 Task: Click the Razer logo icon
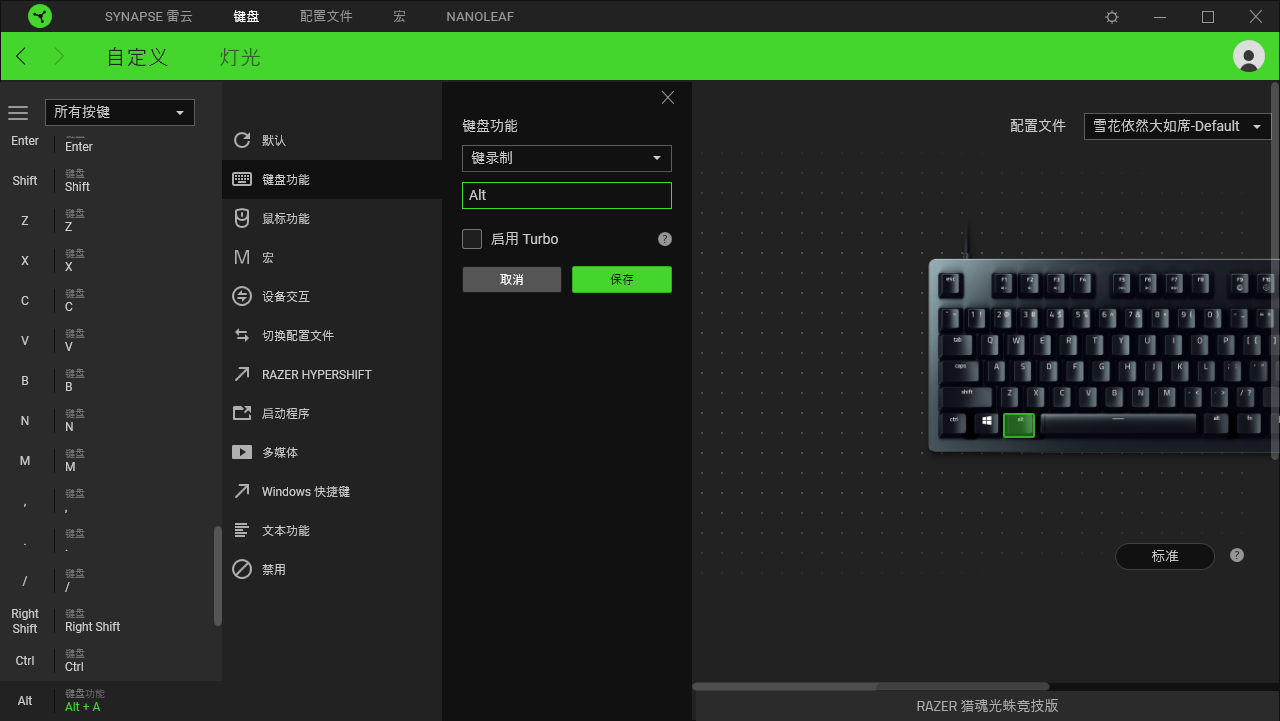[40, 16]
